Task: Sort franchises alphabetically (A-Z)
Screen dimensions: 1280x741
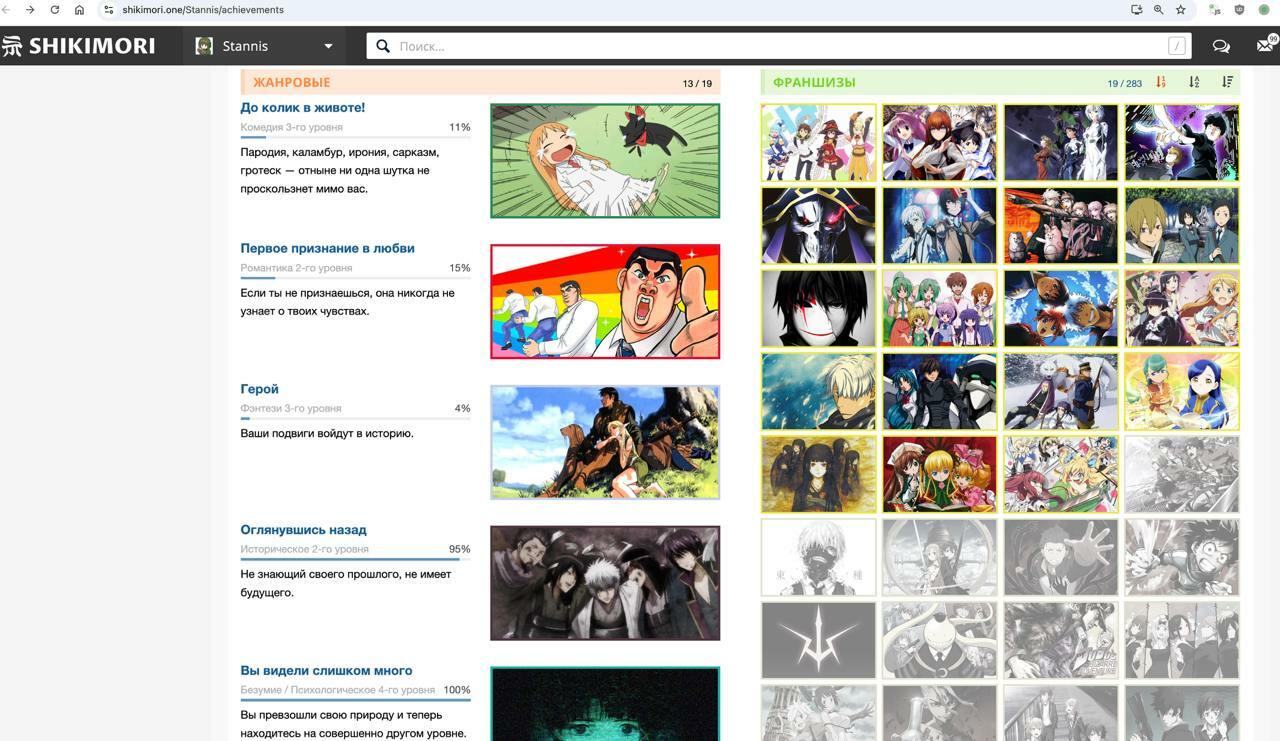Action: tap(1194, 82)
